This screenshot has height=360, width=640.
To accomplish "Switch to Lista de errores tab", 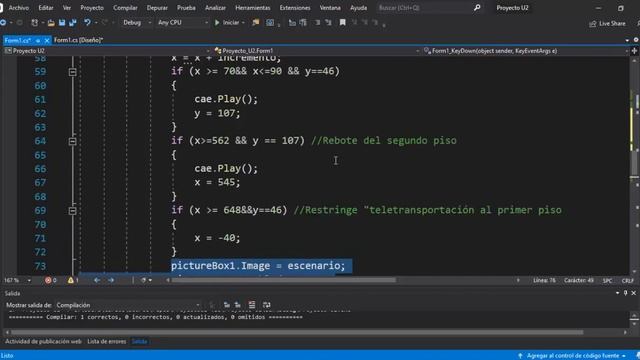I will tap(107, 342).
